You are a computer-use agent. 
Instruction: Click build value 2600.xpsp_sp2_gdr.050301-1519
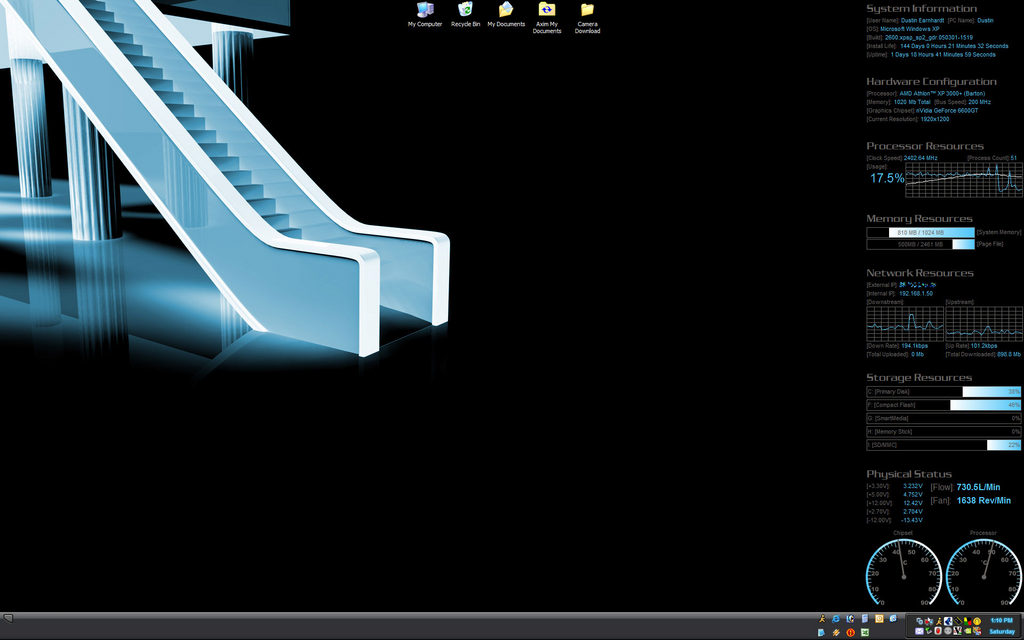point(929,37)
